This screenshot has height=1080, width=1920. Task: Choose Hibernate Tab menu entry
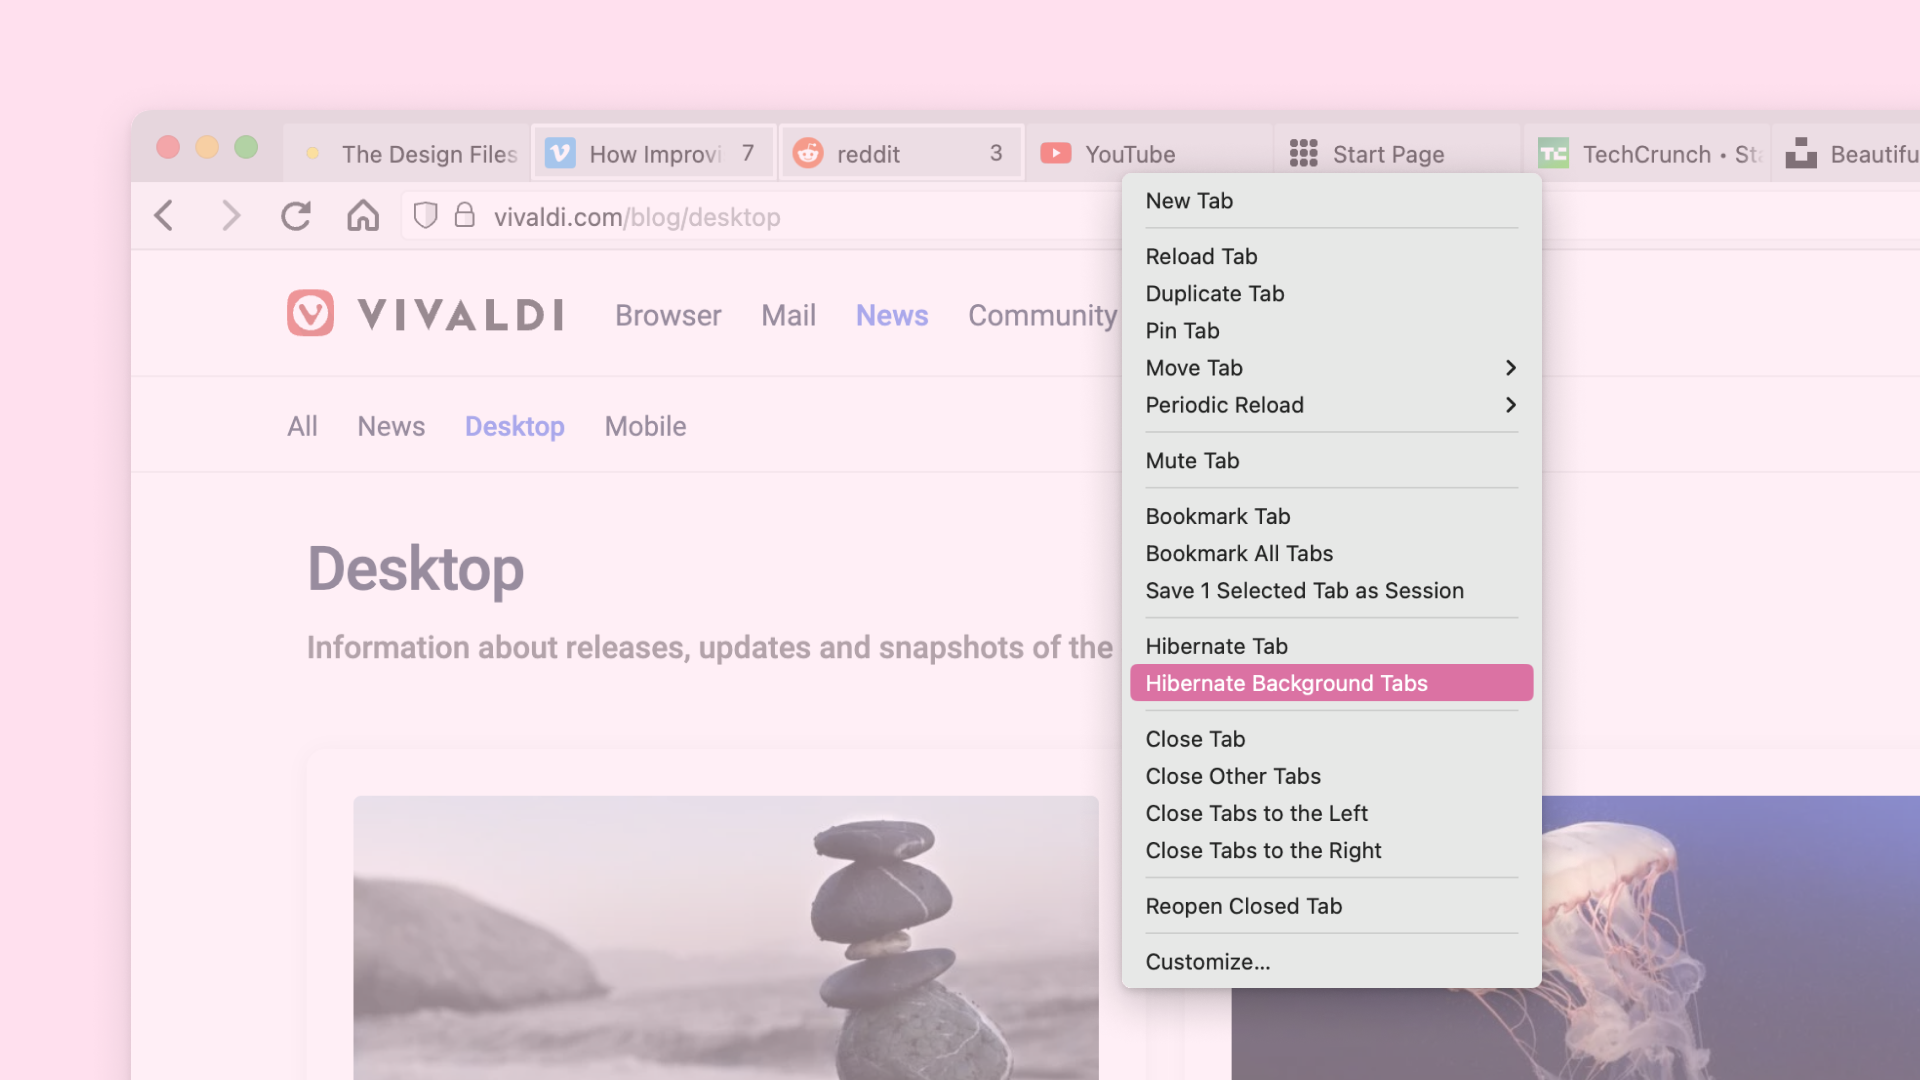click(x=1331, y=647)
